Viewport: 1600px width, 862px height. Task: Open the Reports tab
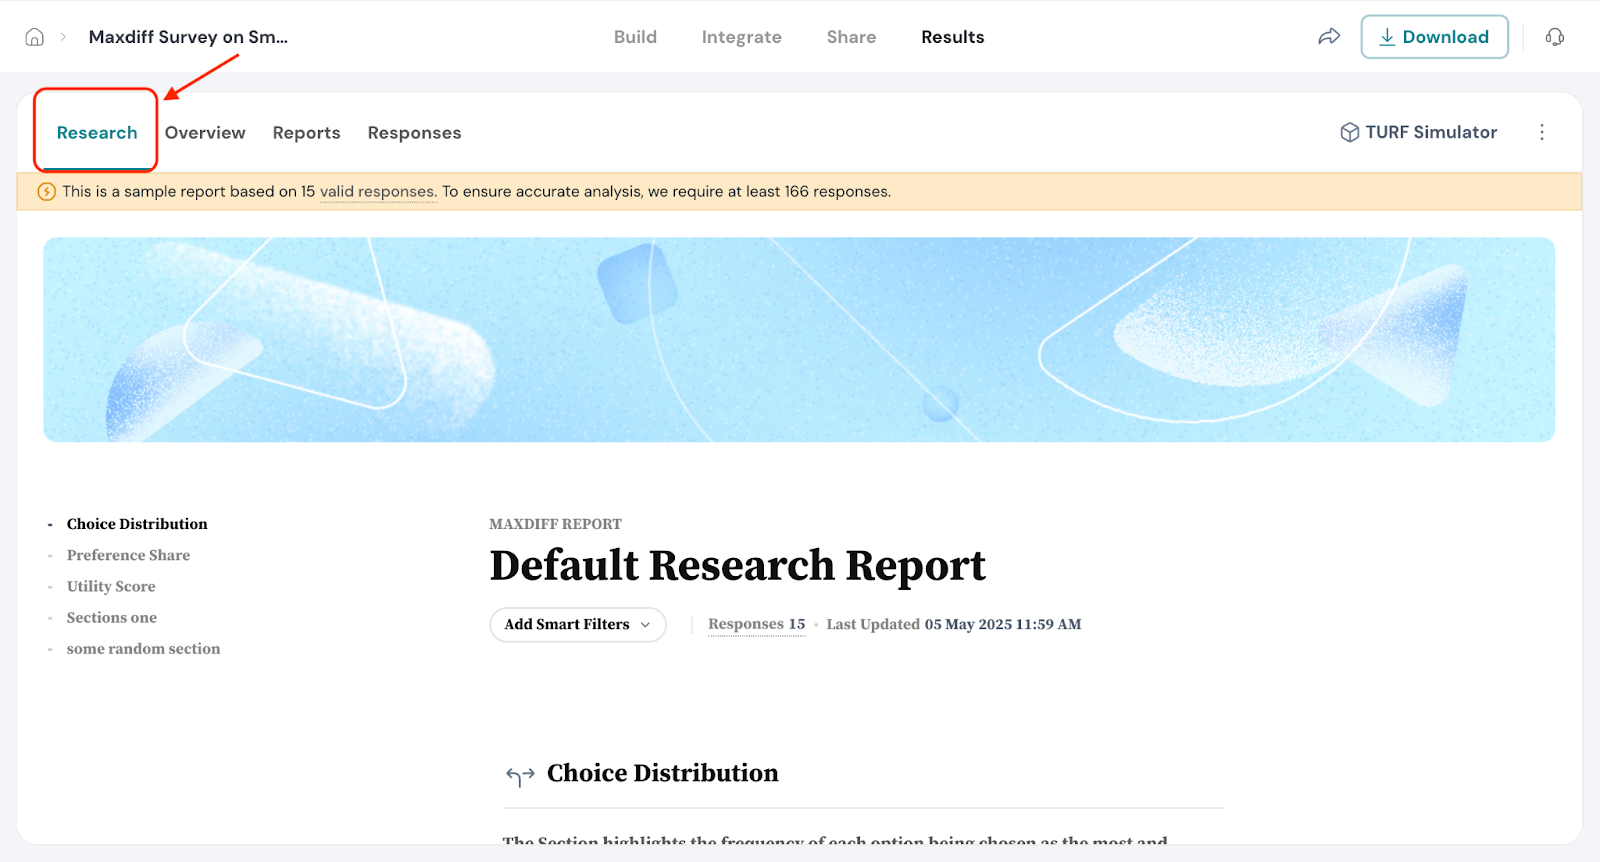click(x=306, y=133)
